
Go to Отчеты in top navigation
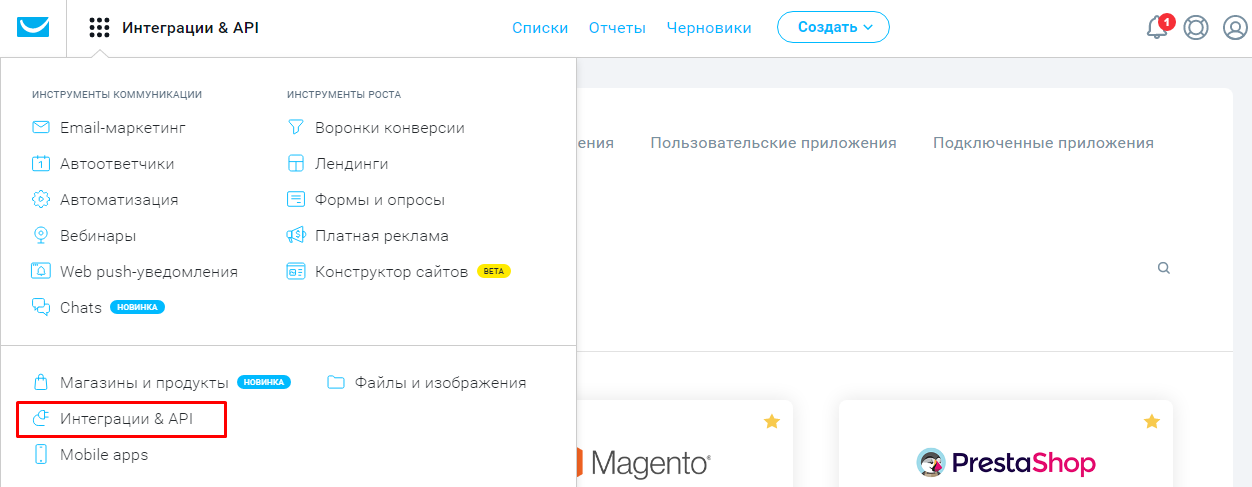[617, 28]
